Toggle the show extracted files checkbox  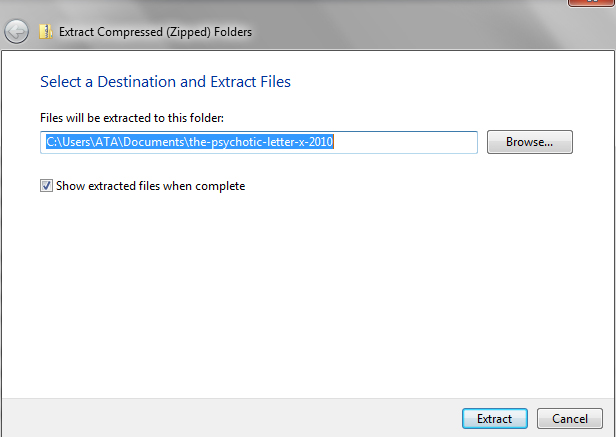pos(47,185)
